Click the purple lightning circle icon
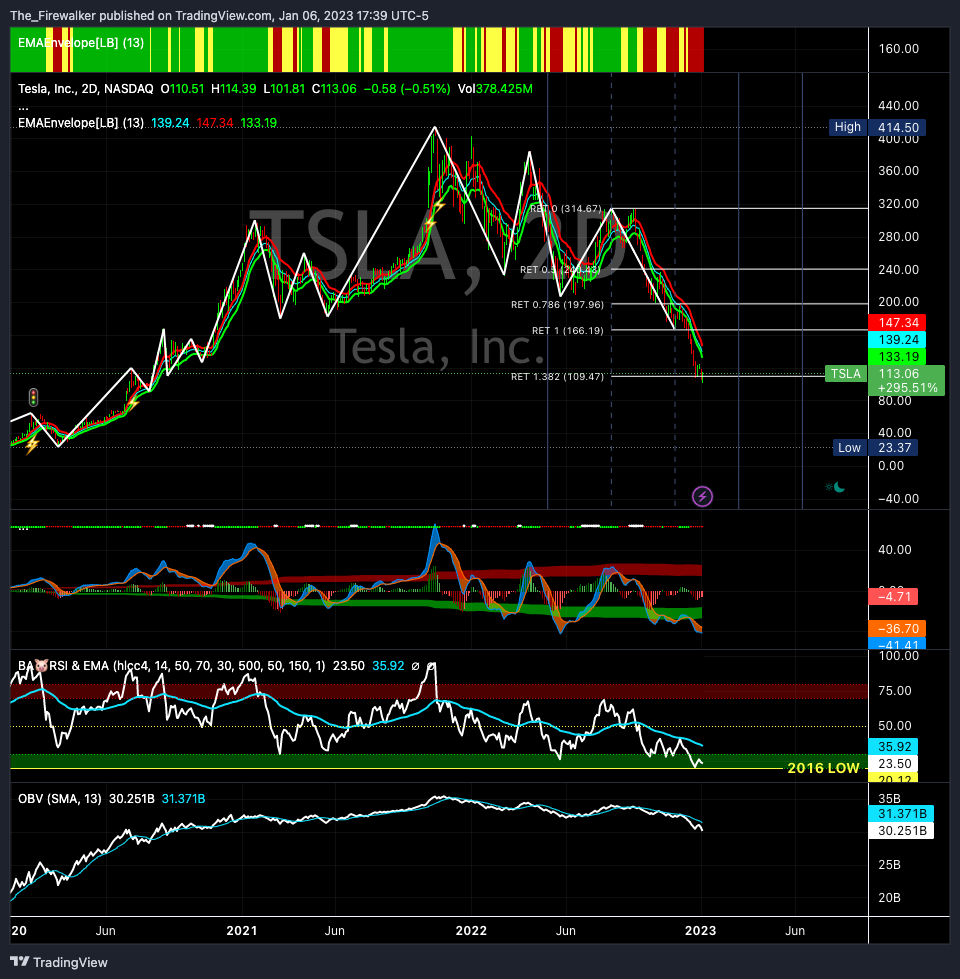 702,496
